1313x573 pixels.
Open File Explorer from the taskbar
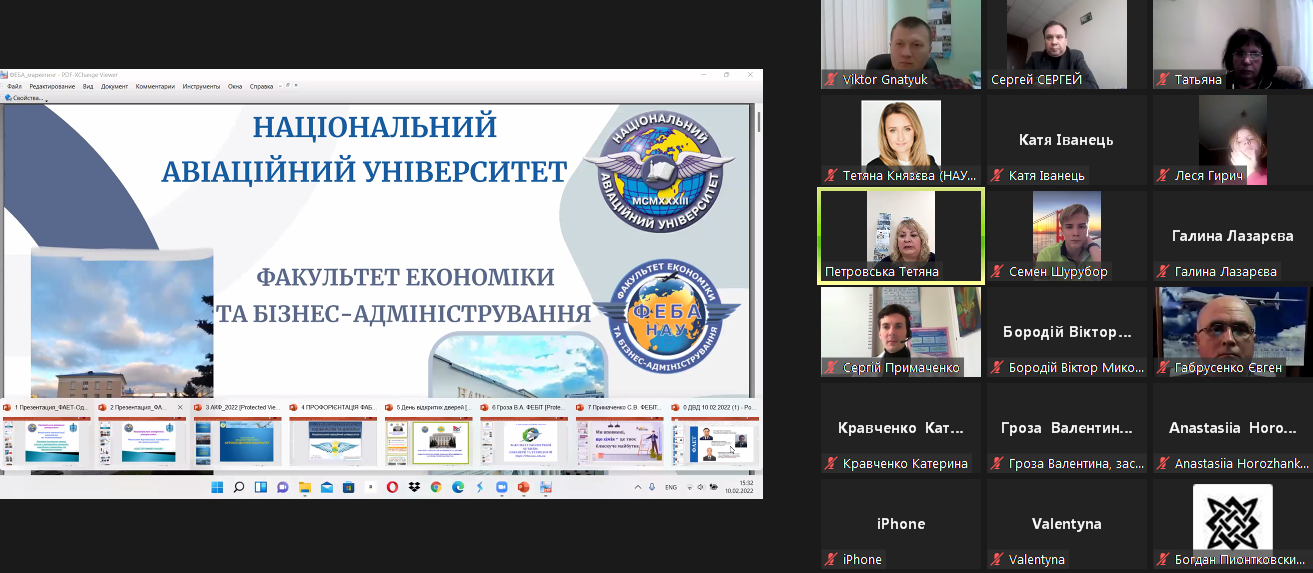click(x=304, y=487)
